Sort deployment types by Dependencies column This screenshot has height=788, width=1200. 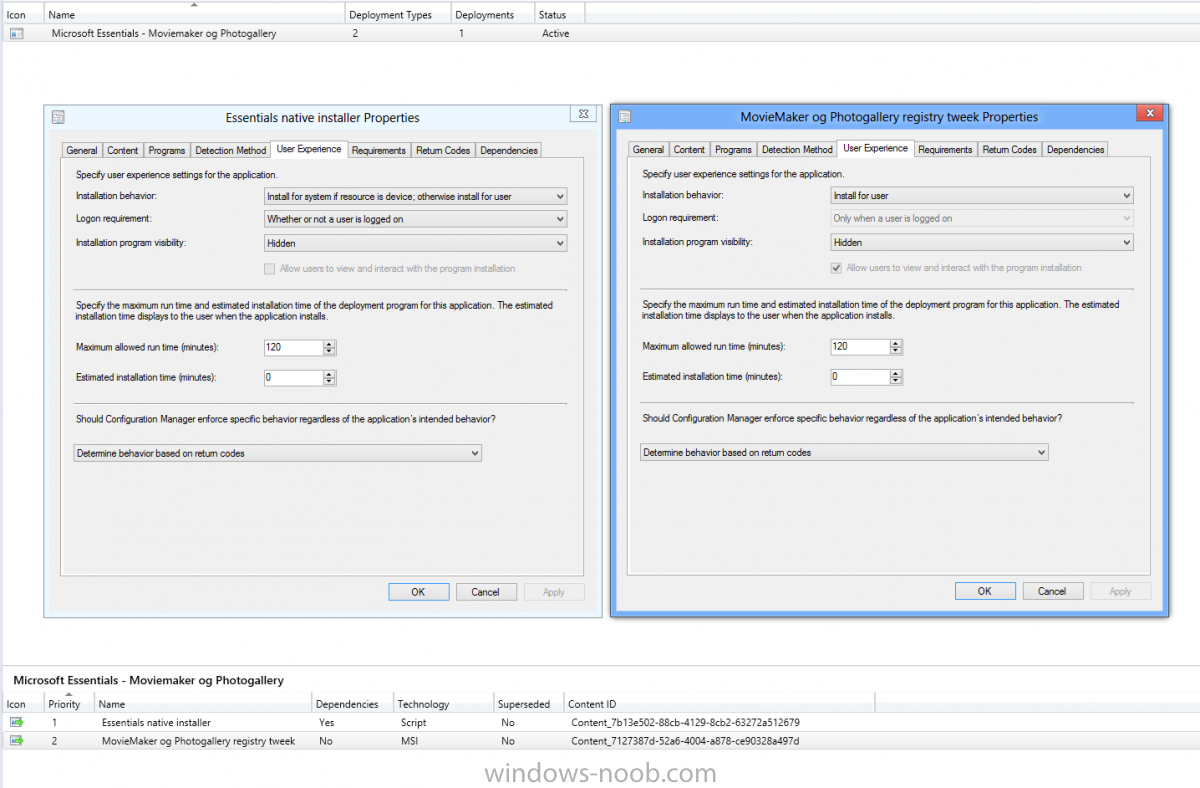pyautogui.click(x=353, y=704)
